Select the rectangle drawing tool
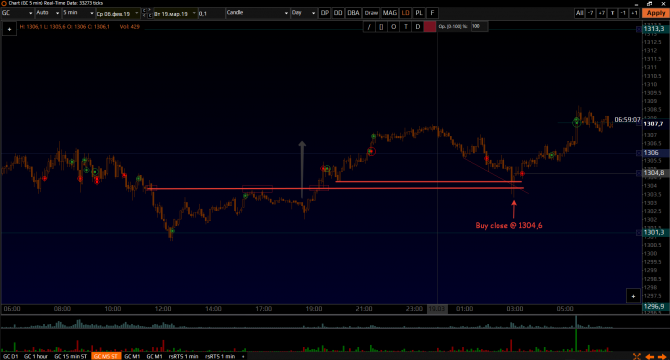670x360 pixels. coord(381,27)
